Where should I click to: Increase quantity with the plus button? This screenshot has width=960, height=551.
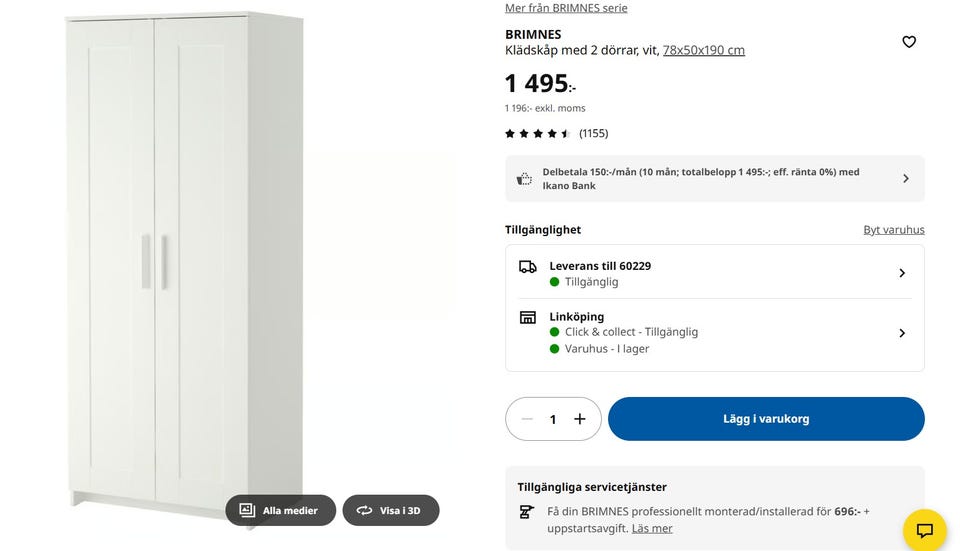pos(580,419)
